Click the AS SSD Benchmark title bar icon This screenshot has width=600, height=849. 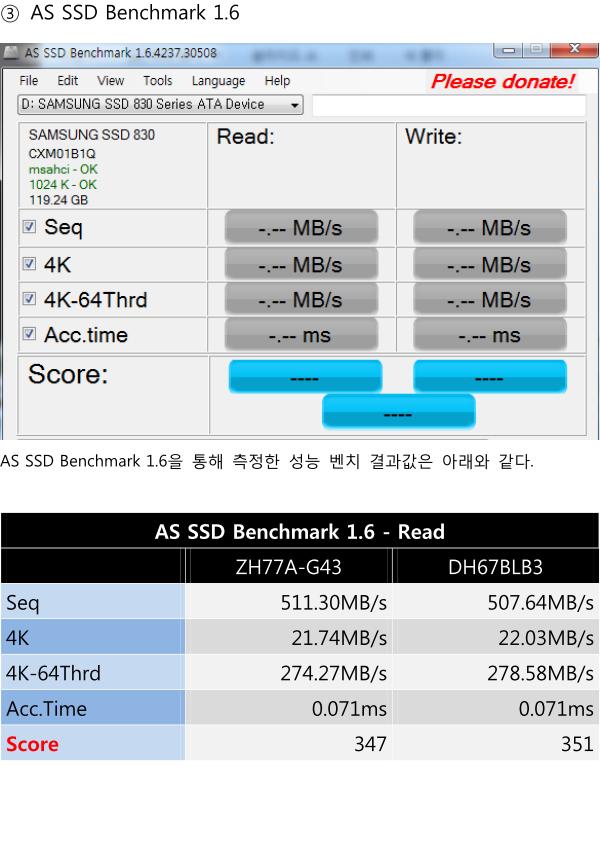point(11,53)
